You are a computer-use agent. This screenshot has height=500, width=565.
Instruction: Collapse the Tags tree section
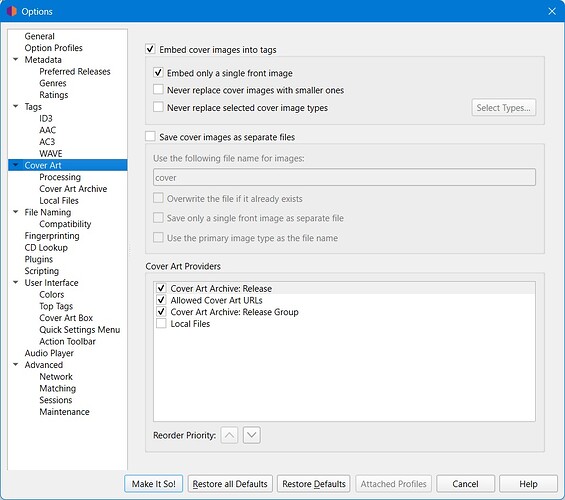15,106
